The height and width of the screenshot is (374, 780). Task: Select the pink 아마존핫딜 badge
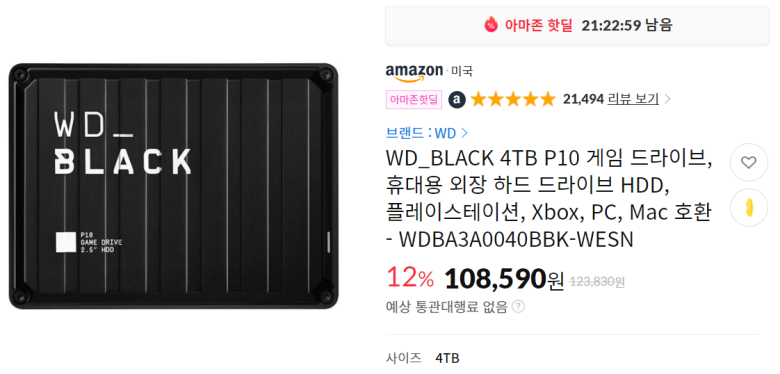(414, 99)
